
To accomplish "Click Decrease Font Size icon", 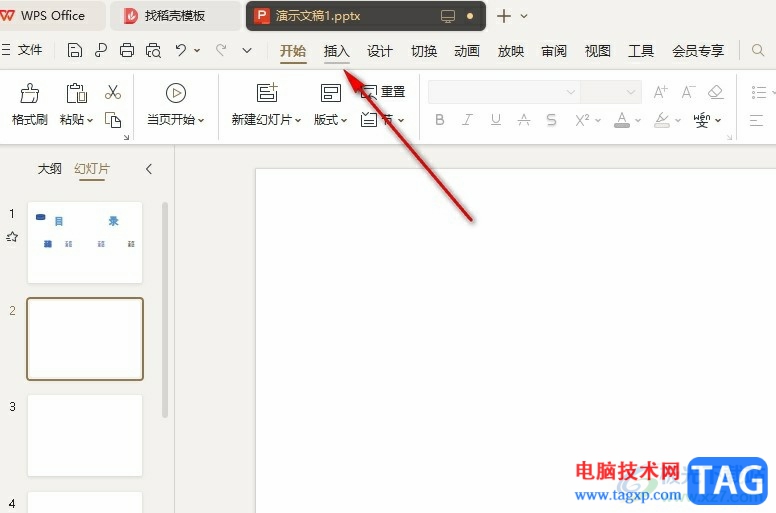I will (688, 92).
